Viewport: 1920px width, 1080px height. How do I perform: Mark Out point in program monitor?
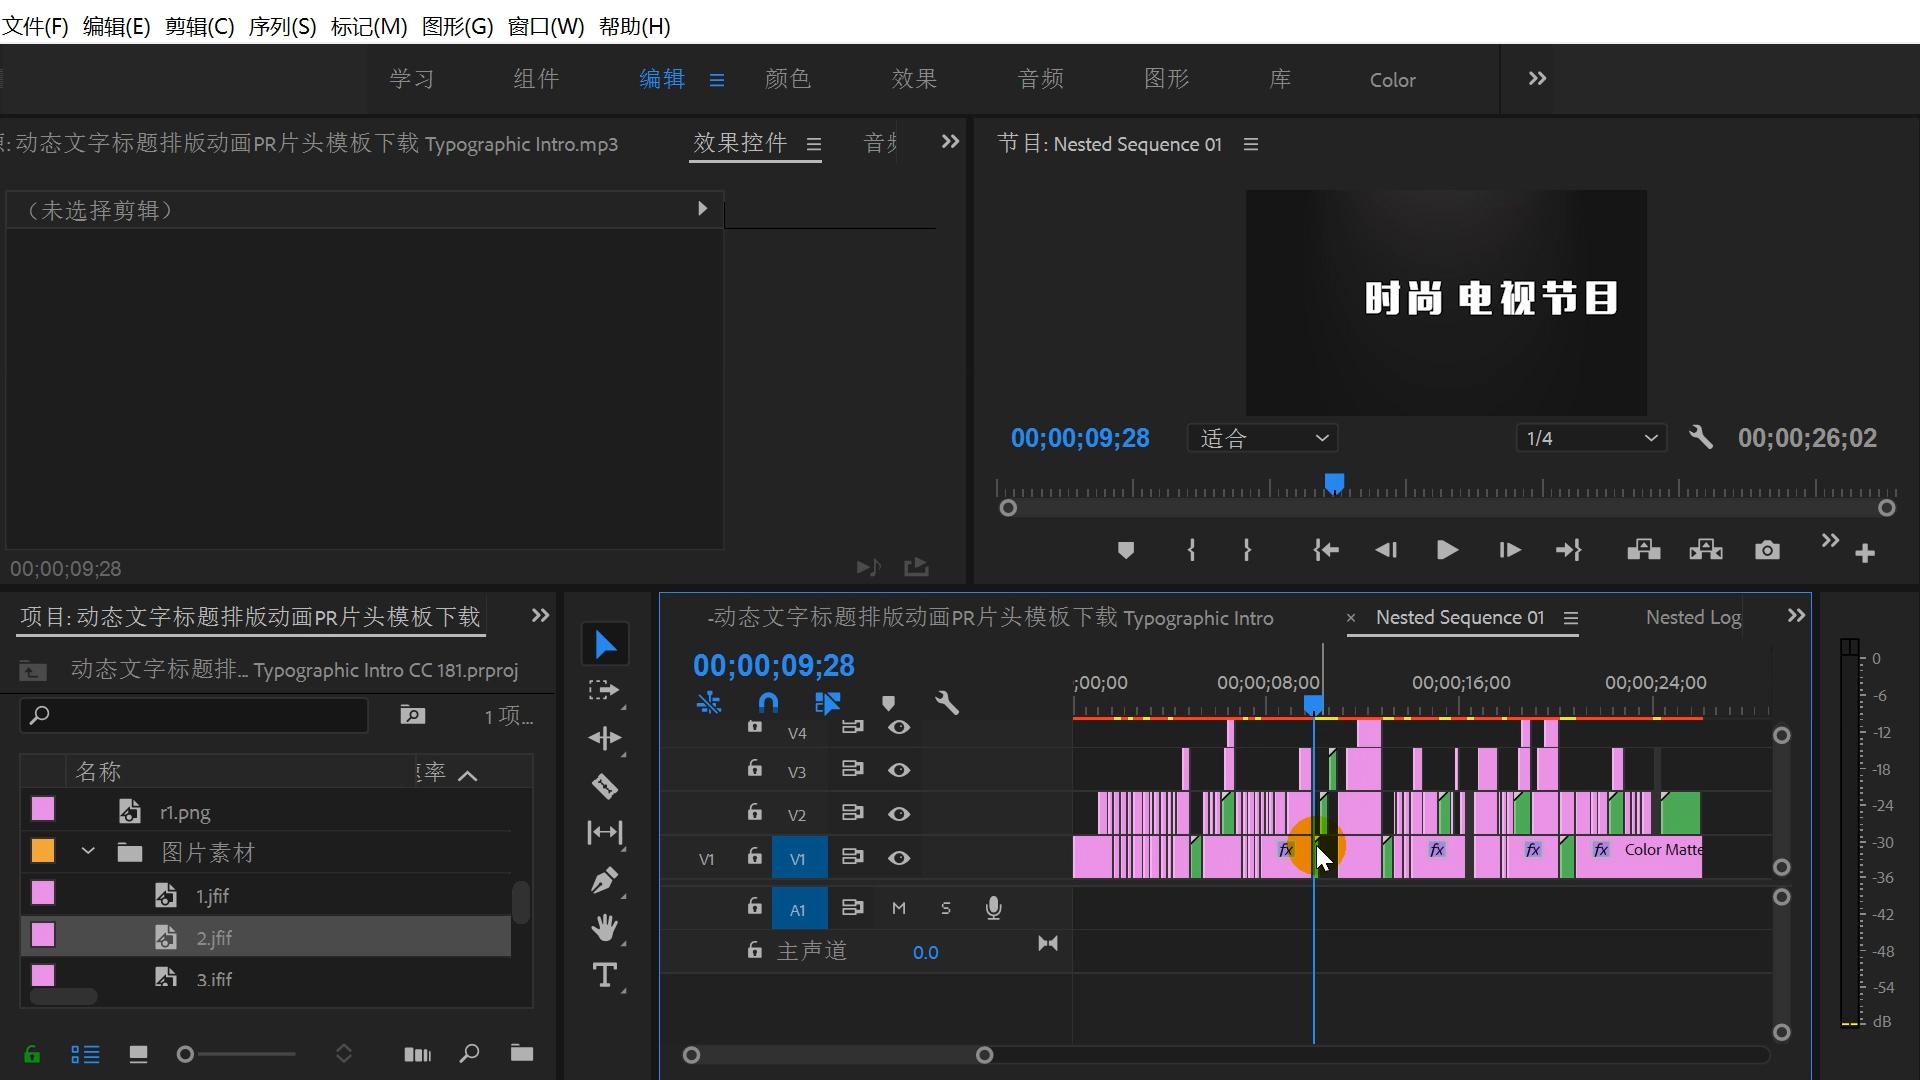[1247, 550]
